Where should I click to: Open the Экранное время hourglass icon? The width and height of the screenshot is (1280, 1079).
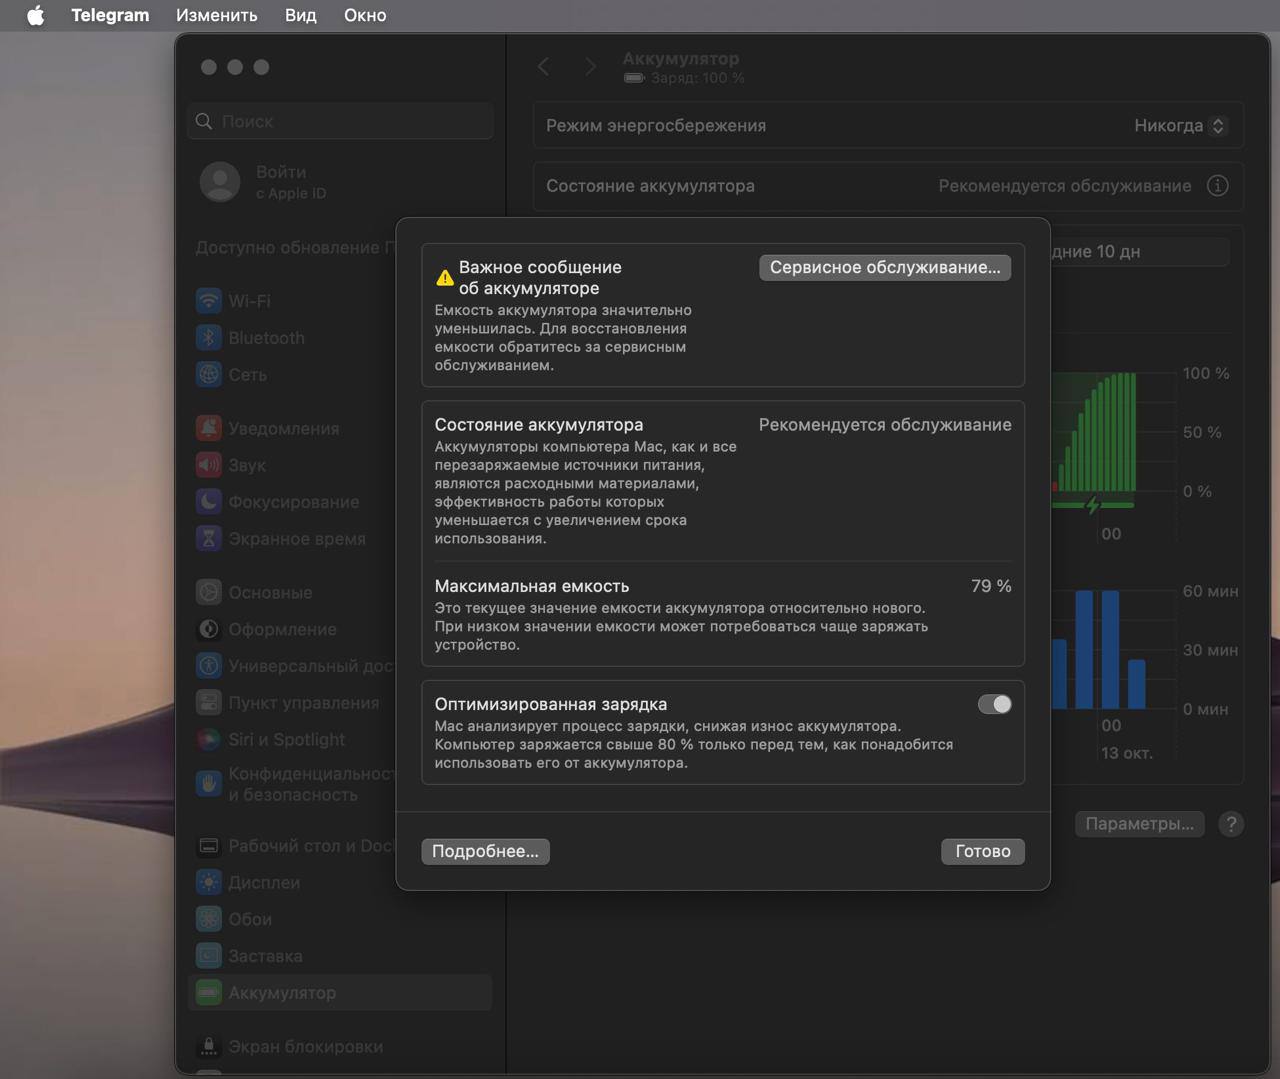tap(208, 539)
